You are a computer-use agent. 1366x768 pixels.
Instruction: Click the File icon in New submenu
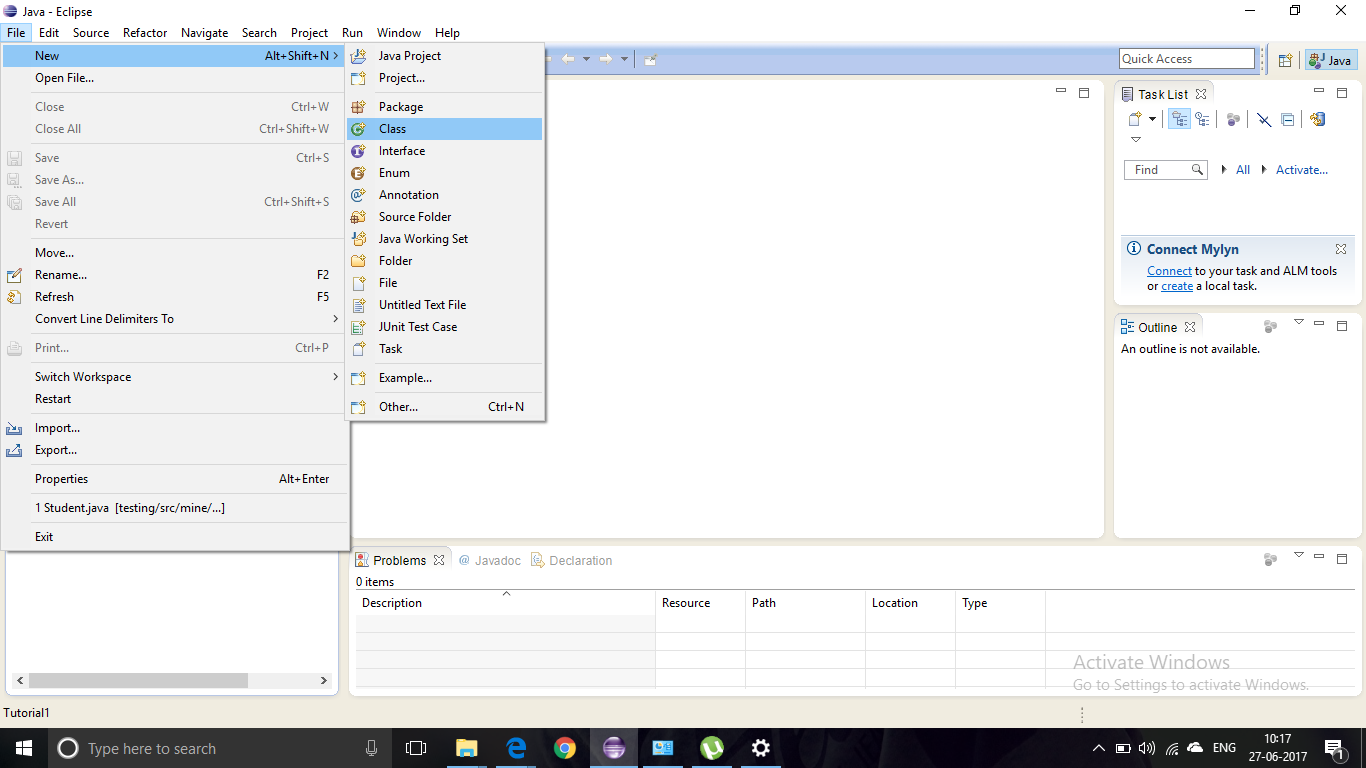click(x=359, y=283)
